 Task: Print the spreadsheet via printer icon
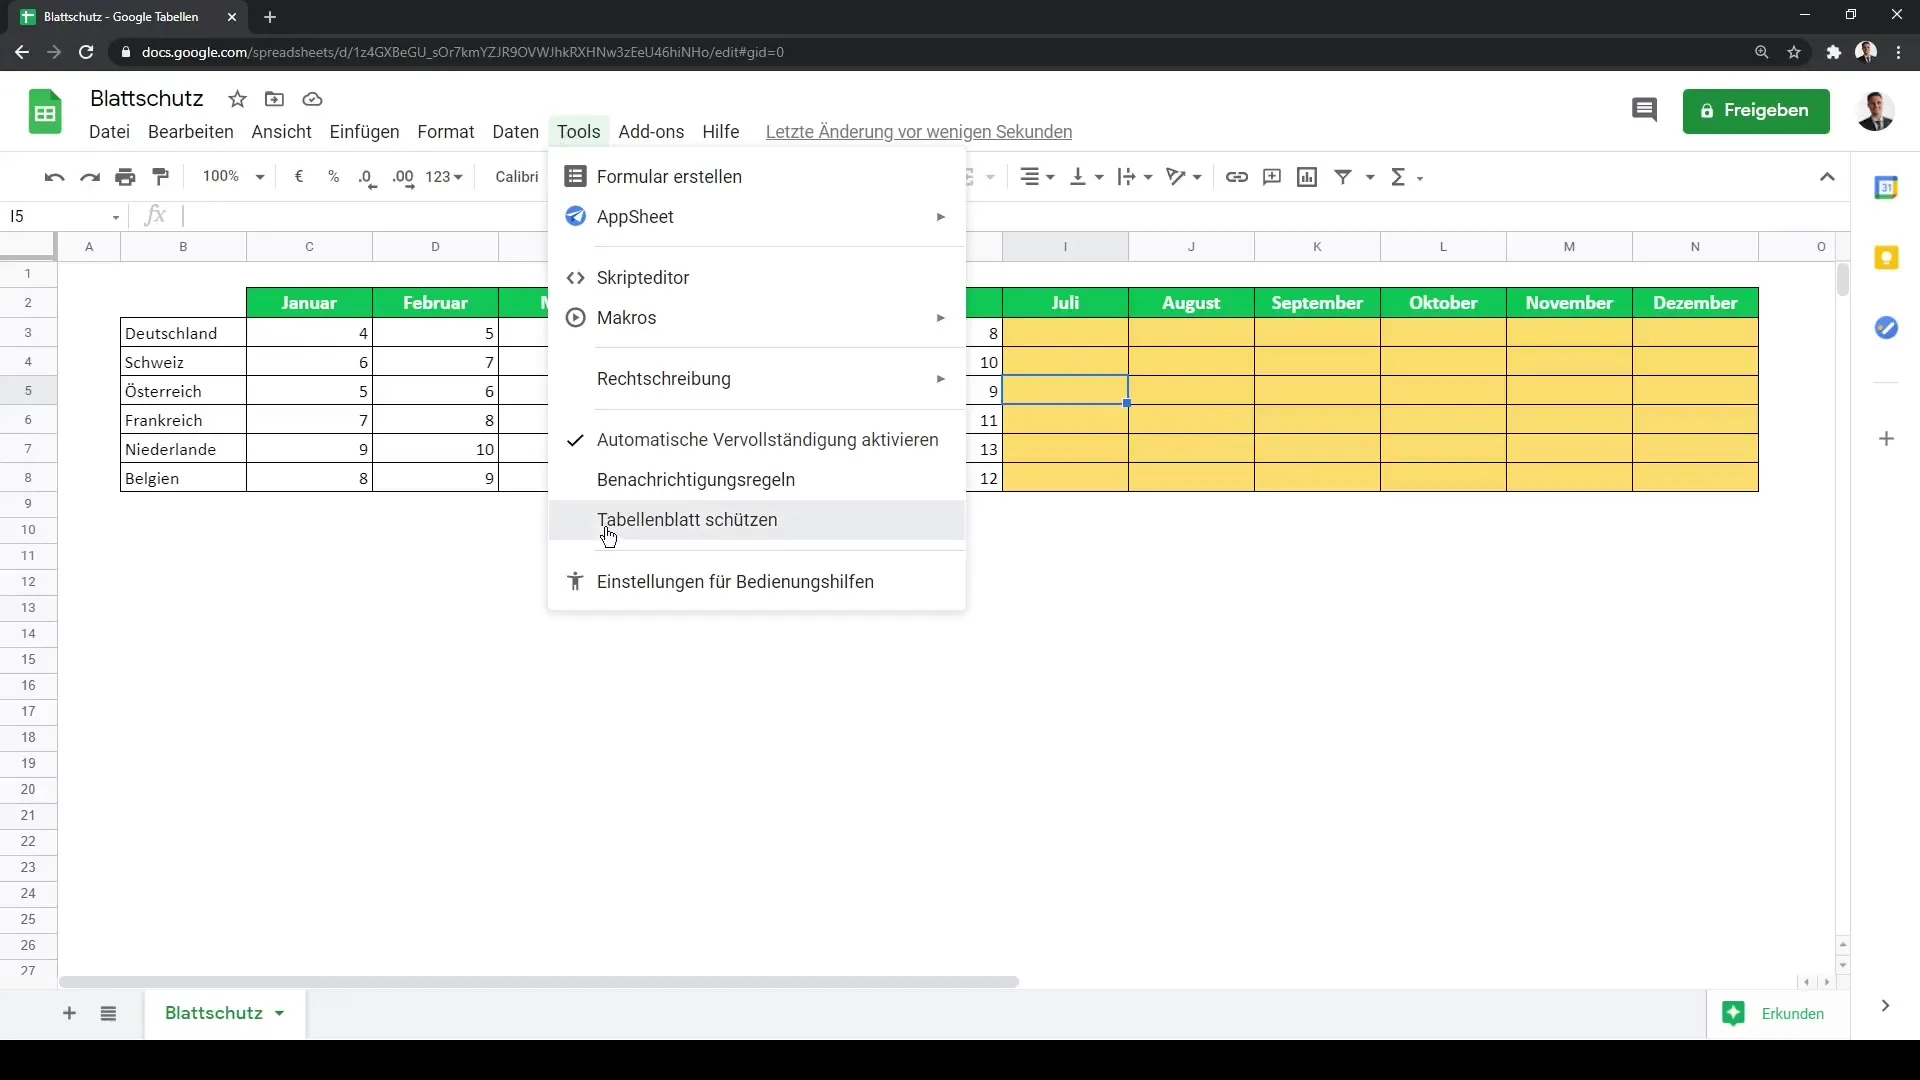(125, 177)
